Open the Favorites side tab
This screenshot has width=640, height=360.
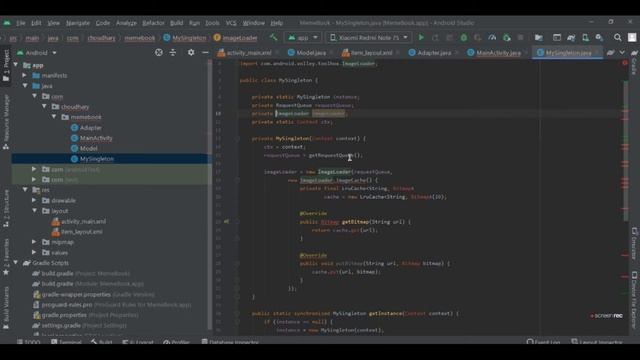tap(6, 257)
